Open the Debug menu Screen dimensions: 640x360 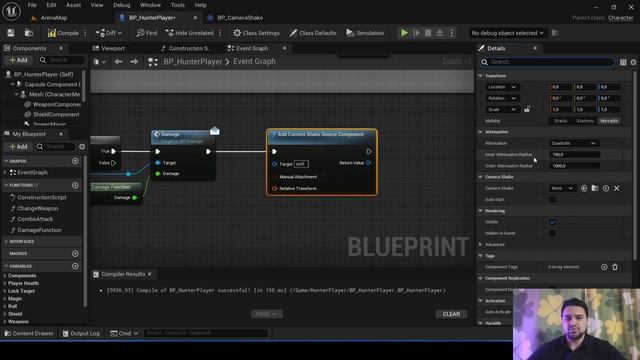pos(121,5)
